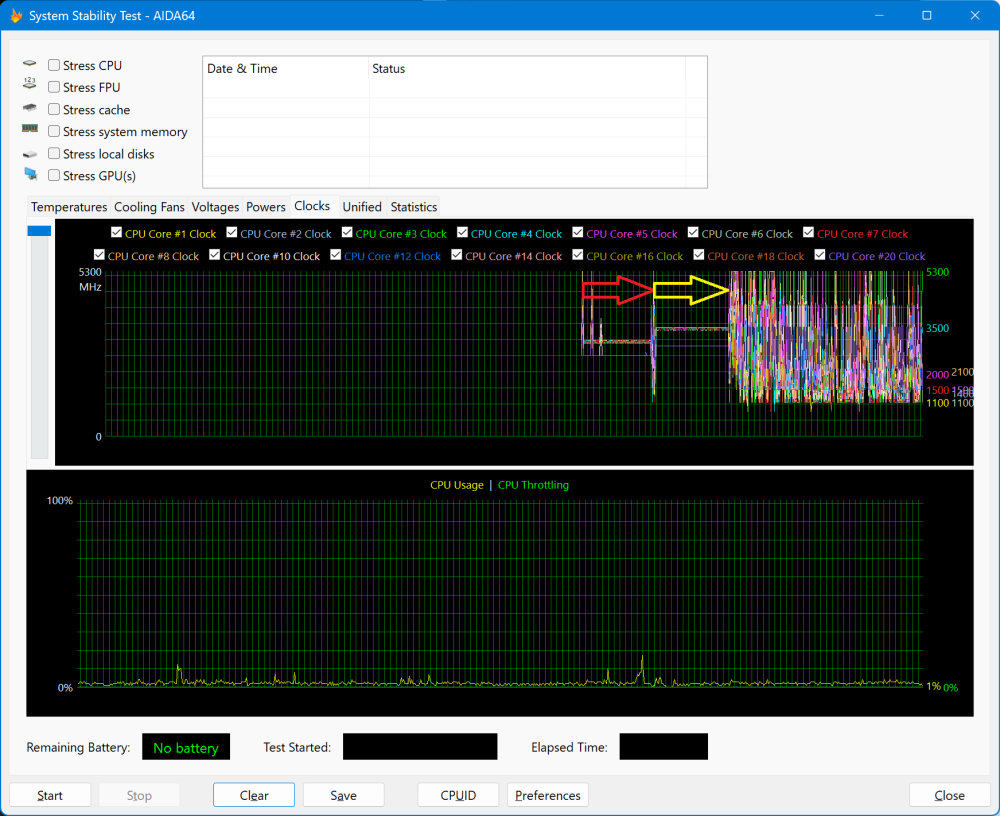Viewport: 1000px width, 816px height.
Task: Click the Elapsed Time field
Action: (664, 746)
